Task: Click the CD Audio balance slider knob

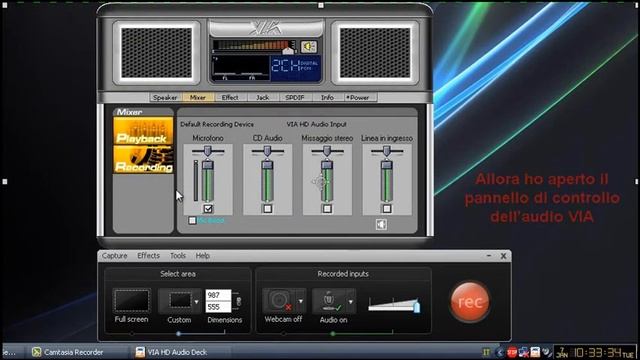Action: [267, 151]
